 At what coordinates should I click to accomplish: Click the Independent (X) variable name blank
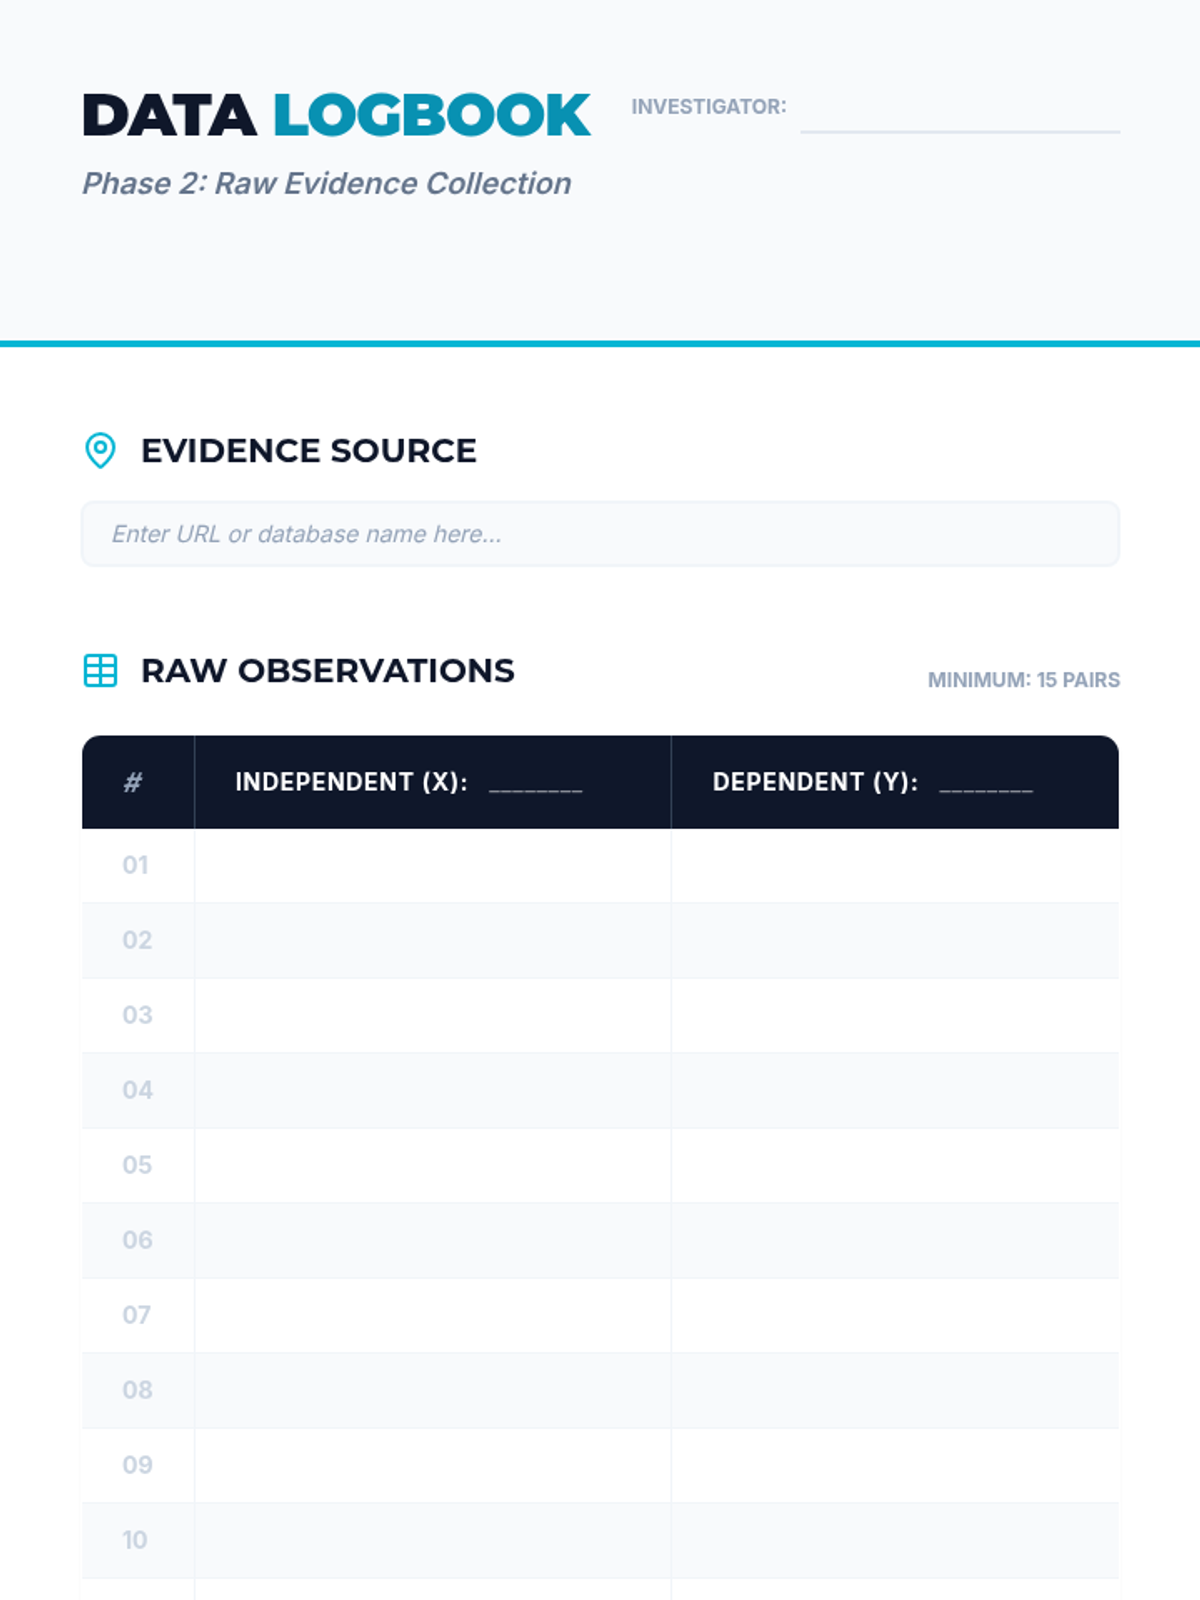tap(535, 783)
